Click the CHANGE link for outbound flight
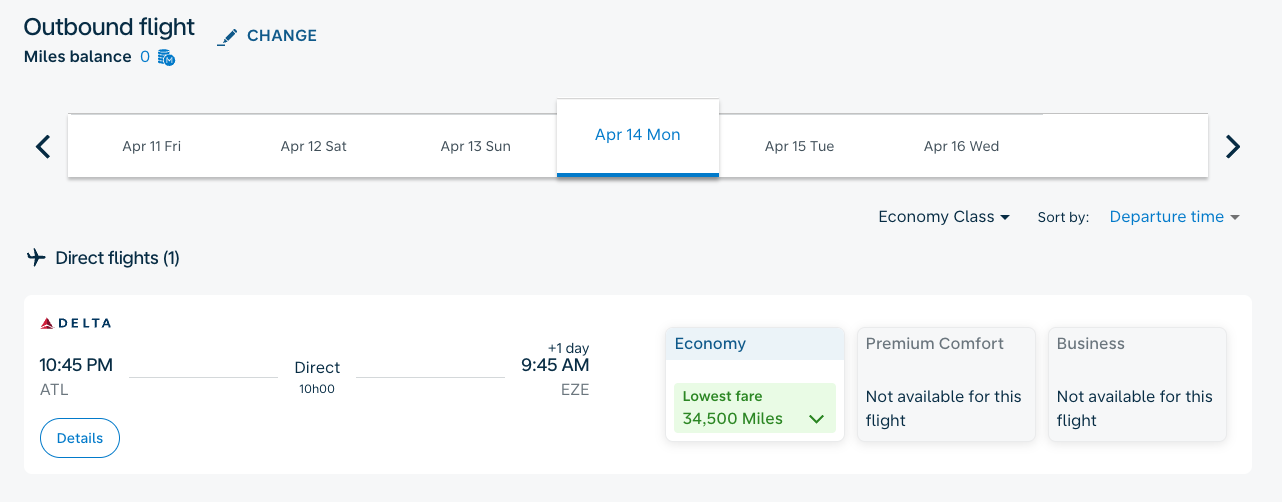This screenshot has height=502, width=1282. tap(282, 36)
